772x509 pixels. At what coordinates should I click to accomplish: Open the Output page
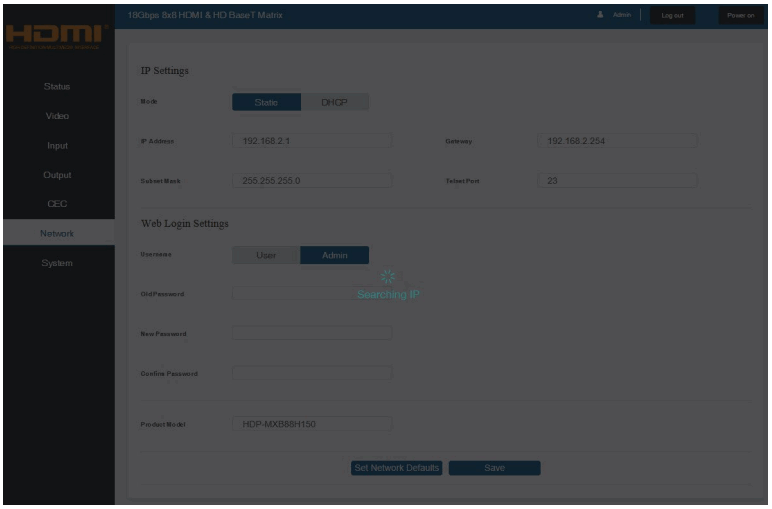click(x=57, y=175)
